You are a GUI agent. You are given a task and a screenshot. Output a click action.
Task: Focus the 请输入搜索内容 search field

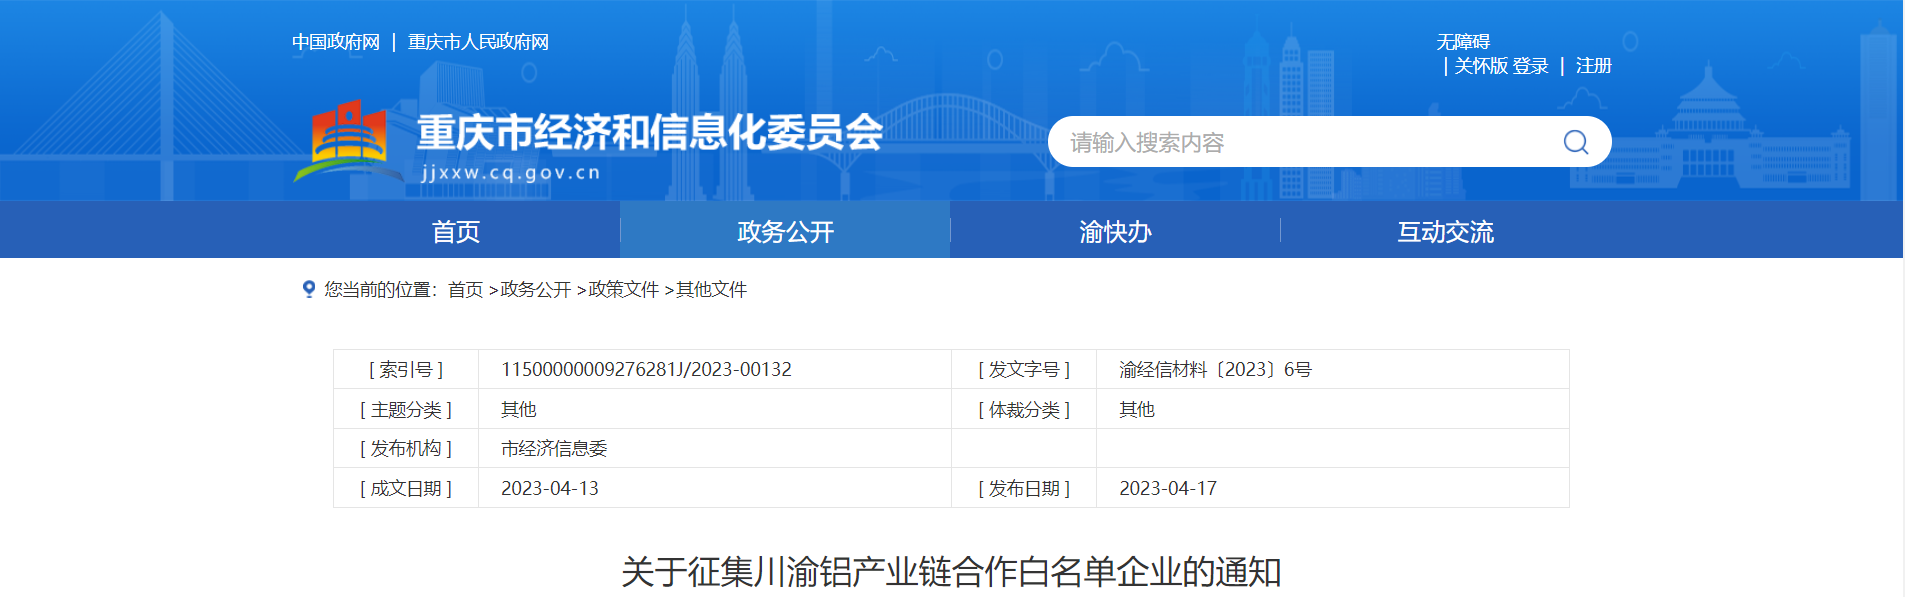[1300, 143]
